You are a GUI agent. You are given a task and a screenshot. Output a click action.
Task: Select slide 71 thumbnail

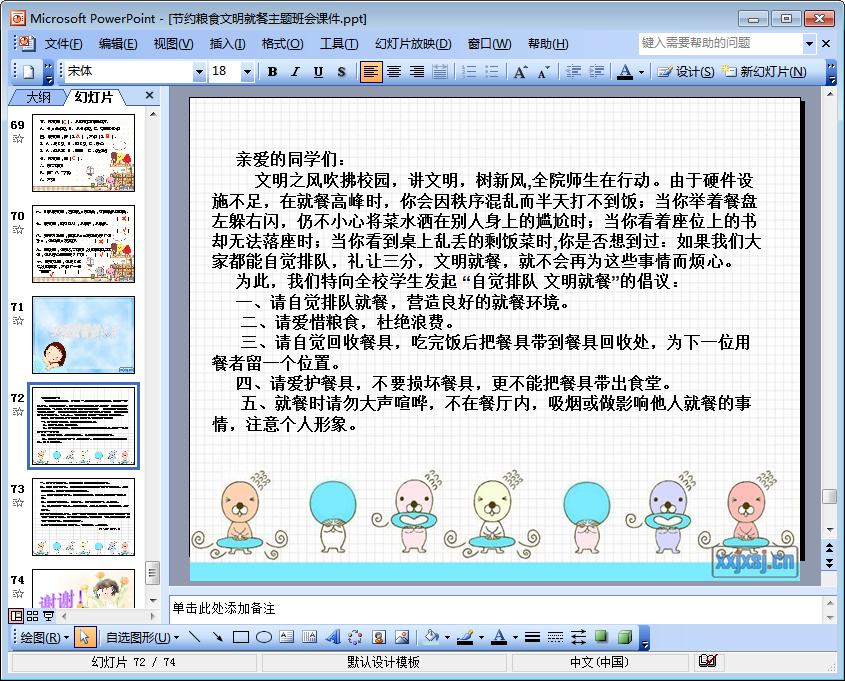click(x=83, y=334)
